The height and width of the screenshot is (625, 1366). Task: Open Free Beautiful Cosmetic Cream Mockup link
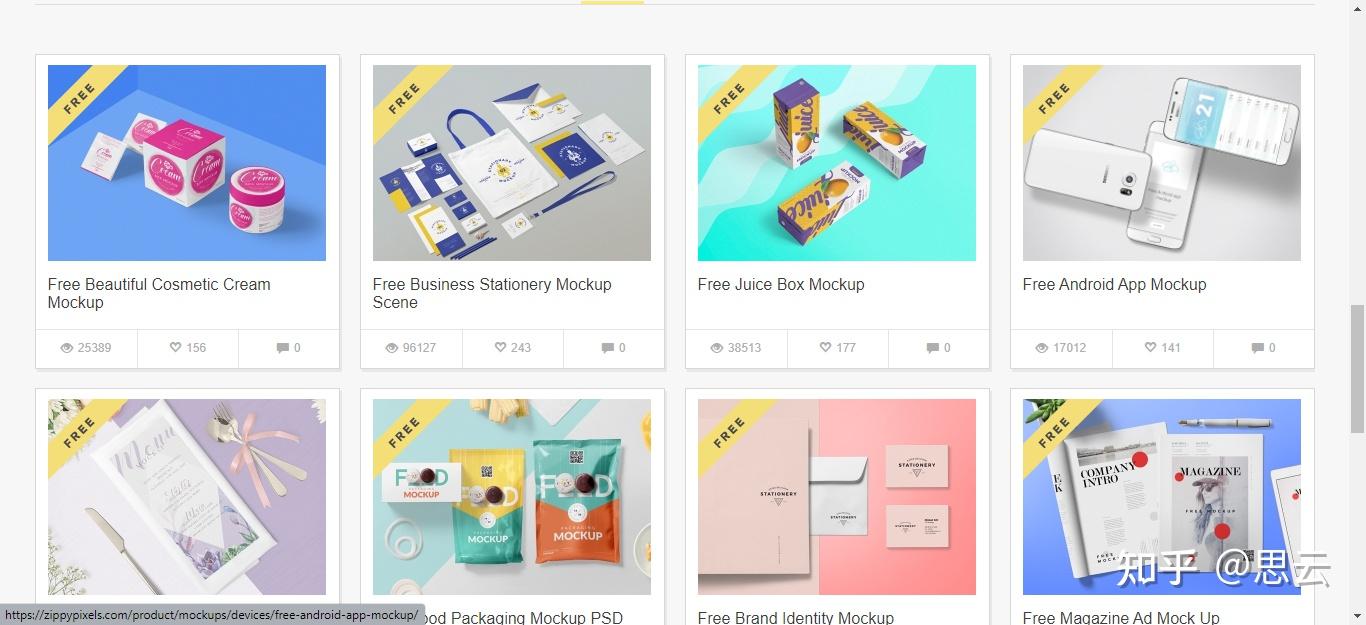[x=159, y=293]
